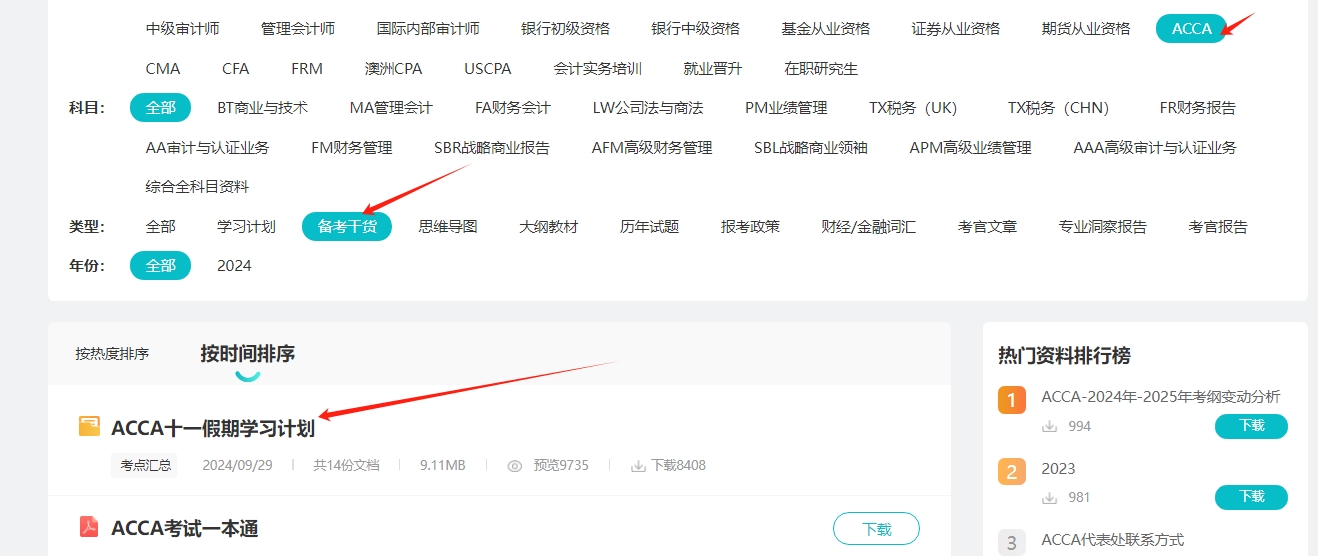Switch to the CMA category

pyautogui.click(x=163, y=69)
